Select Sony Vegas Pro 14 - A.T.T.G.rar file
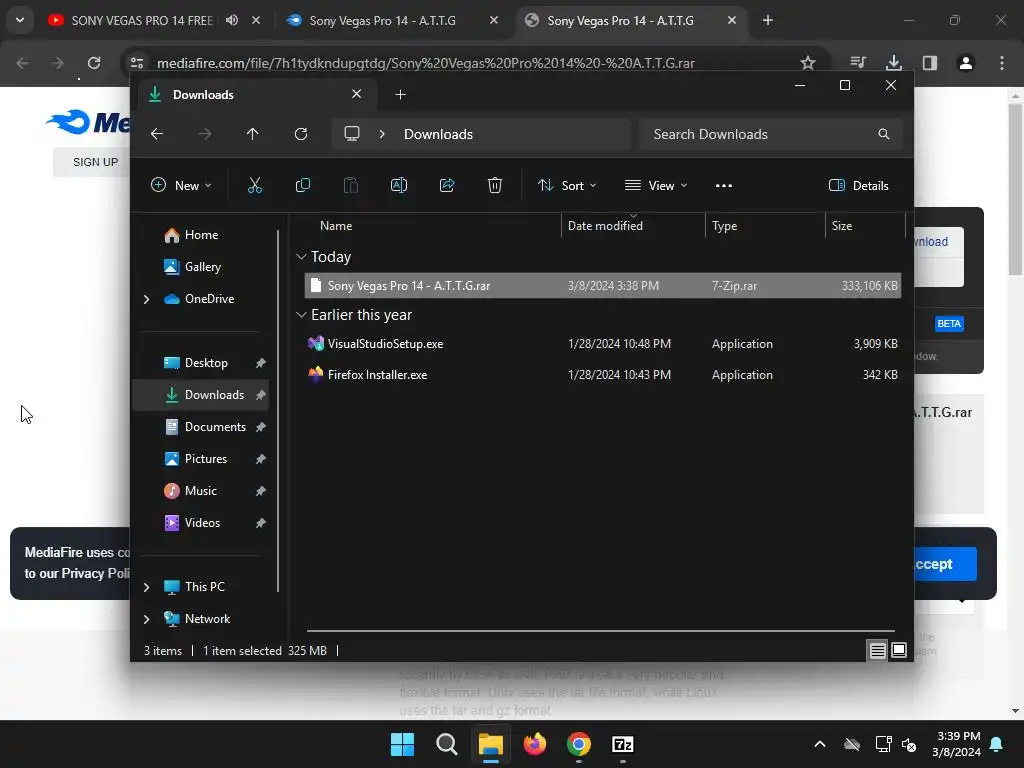Screen dimensions: 1024x768 [x=603, y=286]
